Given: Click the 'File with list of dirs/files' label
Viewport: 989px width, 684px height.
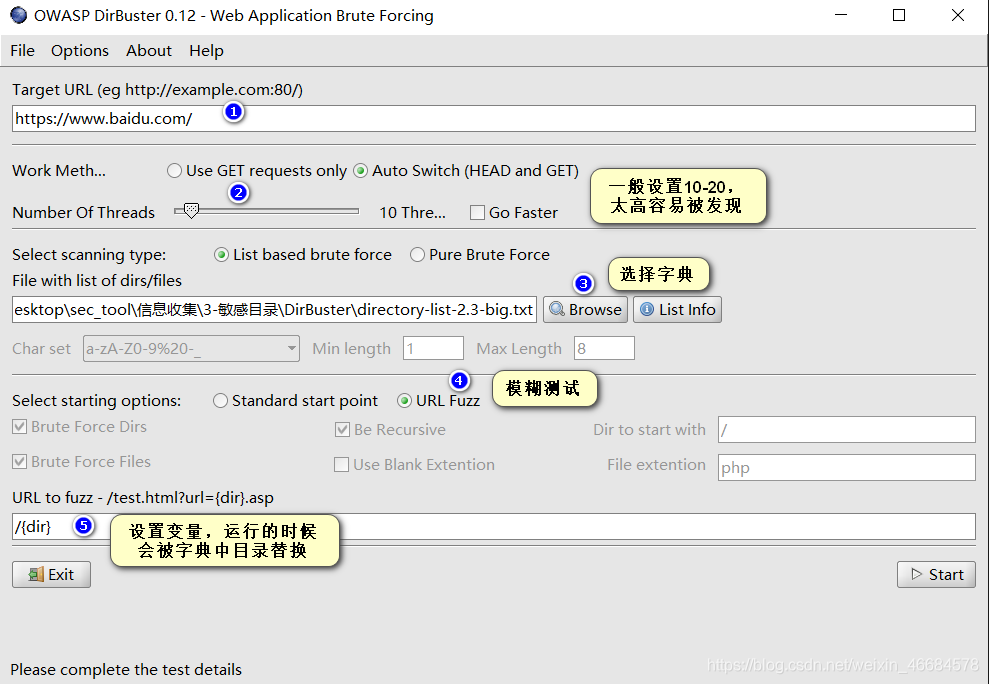Looking at the screenshot, I should click(x=97, y=281).
